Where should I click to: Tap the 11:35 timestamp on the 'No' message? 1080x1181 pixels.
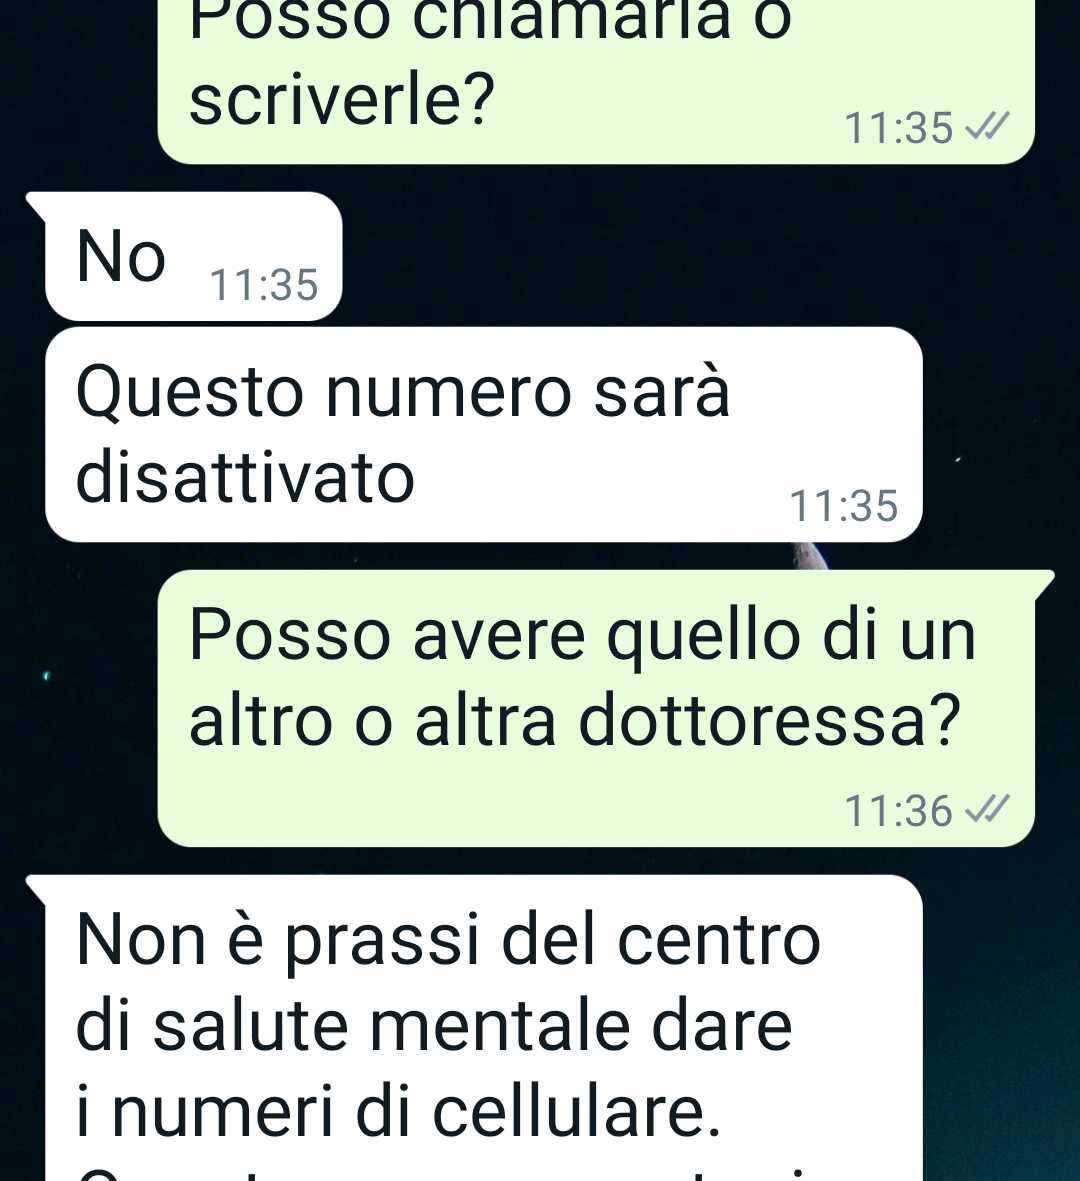[x=264, y=285]
